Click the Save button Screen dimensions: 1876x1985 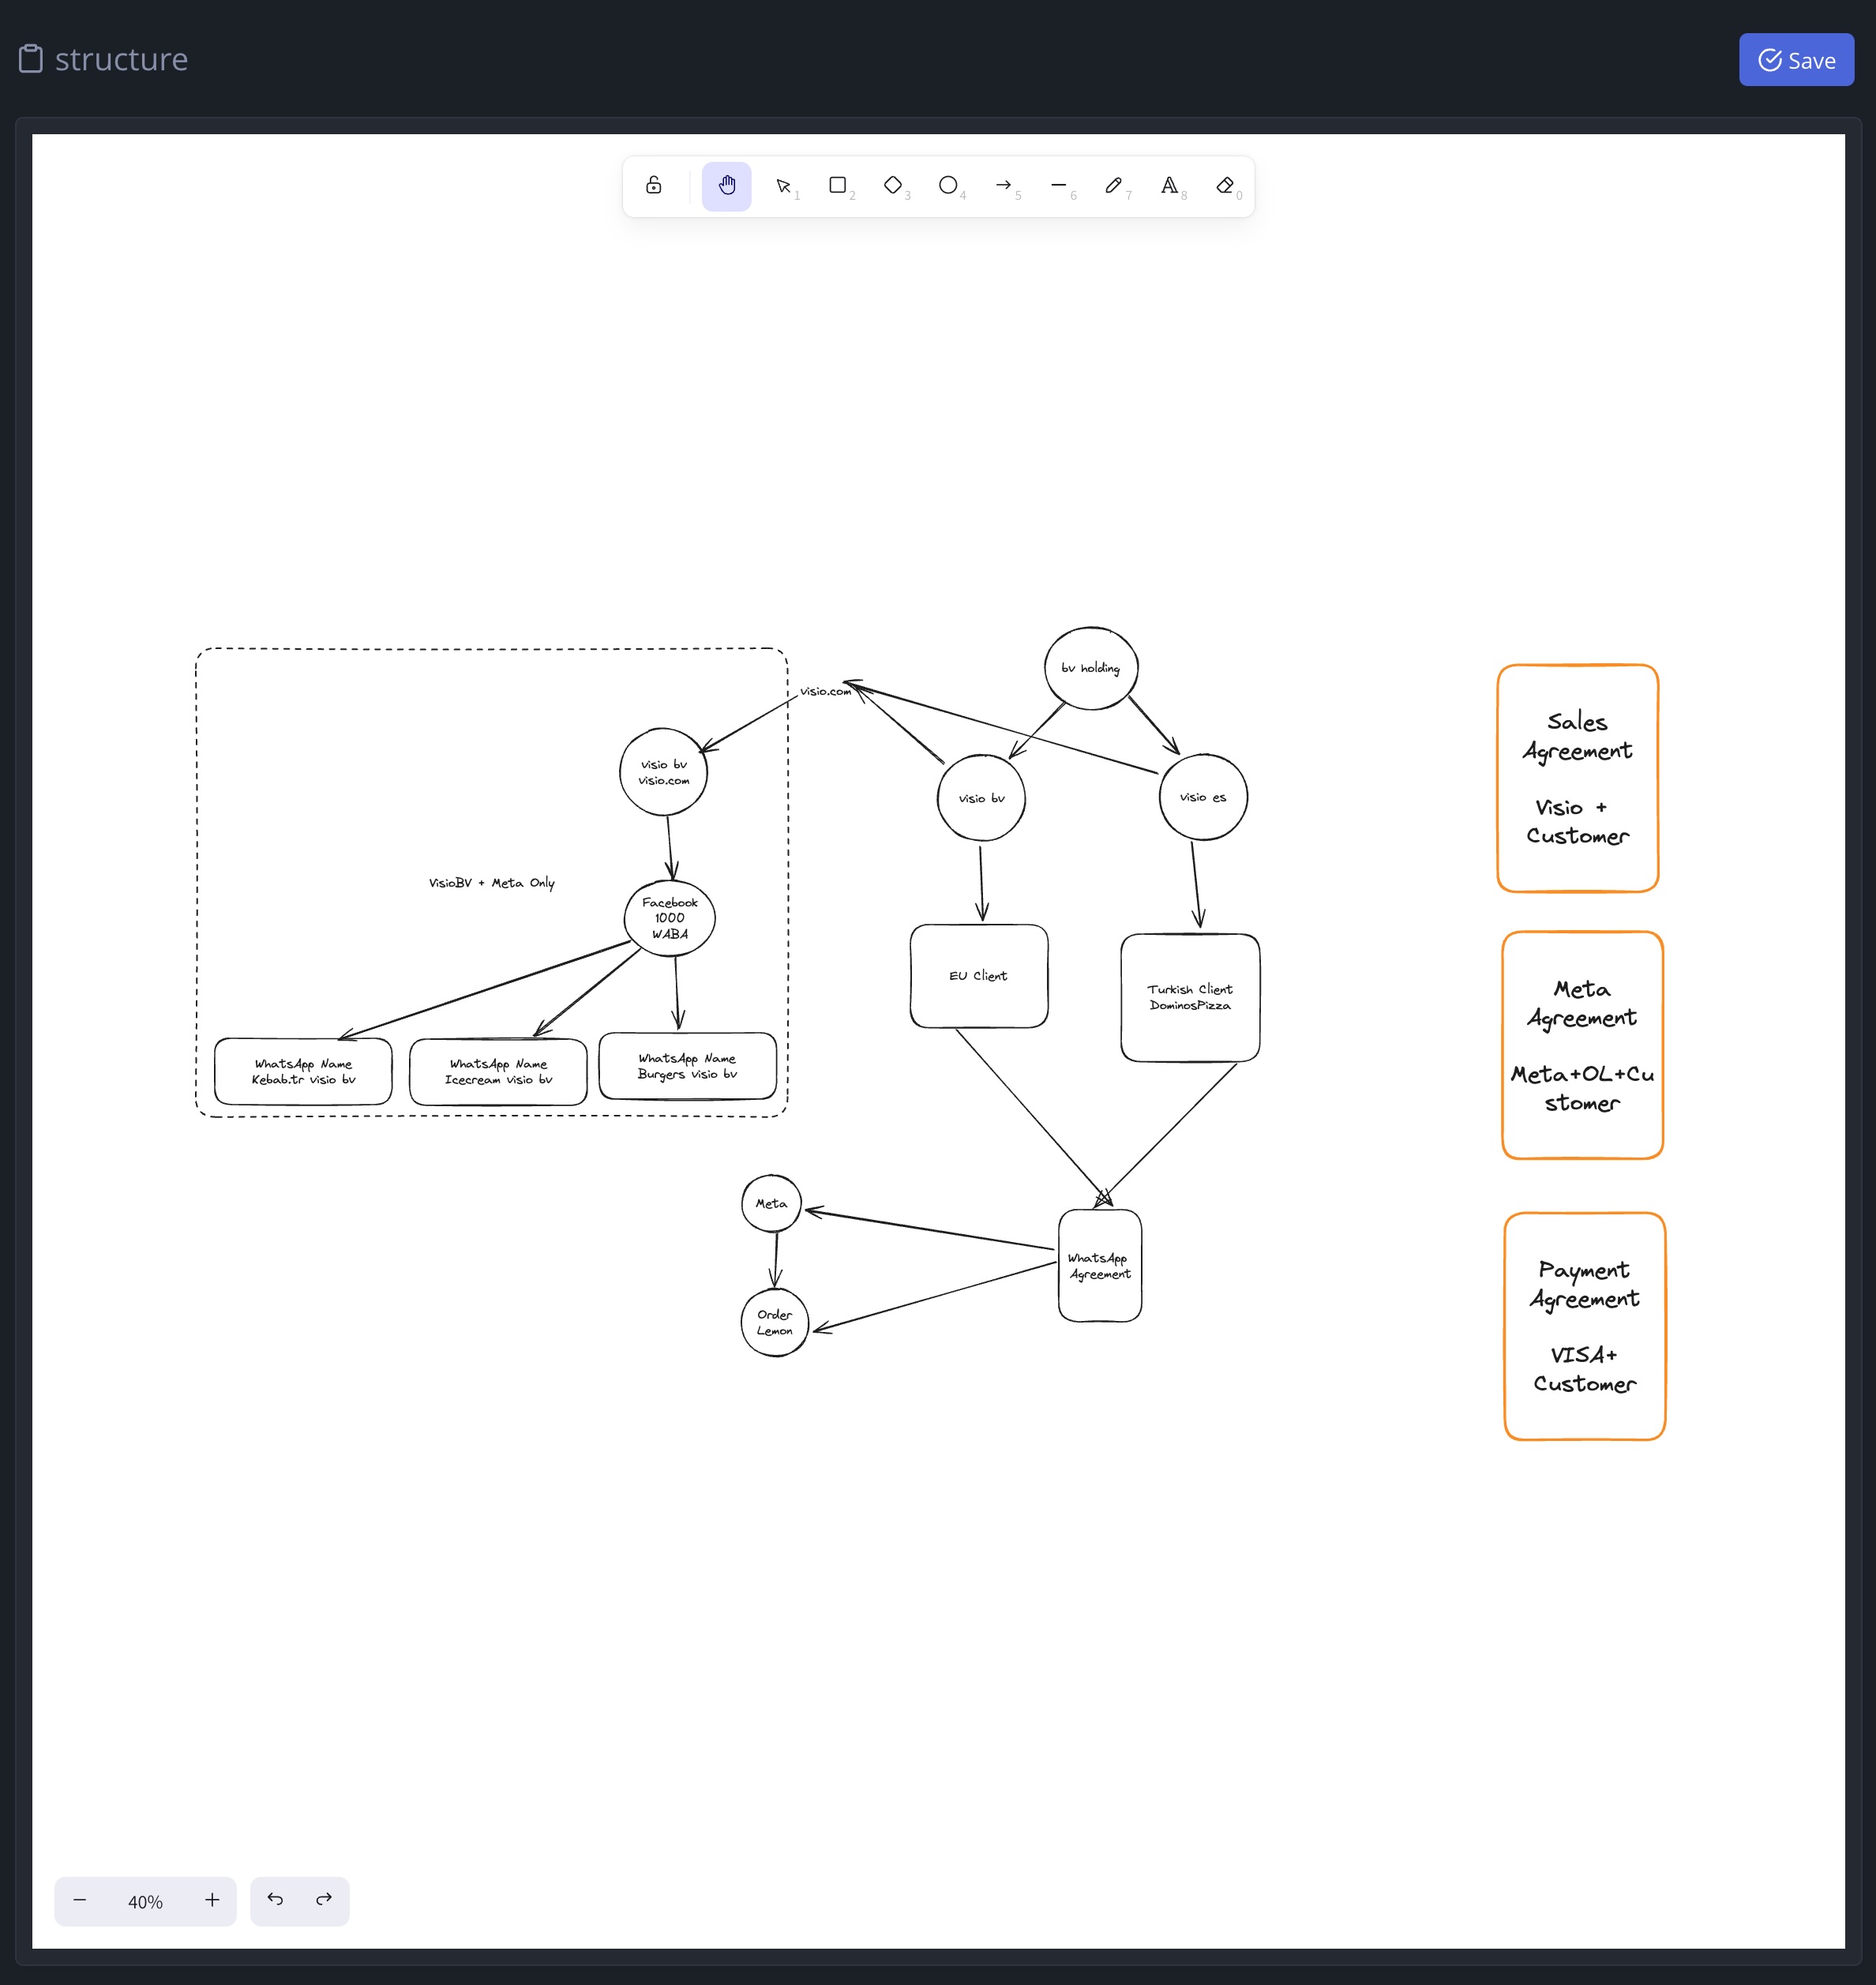(x=1796, y=60)
